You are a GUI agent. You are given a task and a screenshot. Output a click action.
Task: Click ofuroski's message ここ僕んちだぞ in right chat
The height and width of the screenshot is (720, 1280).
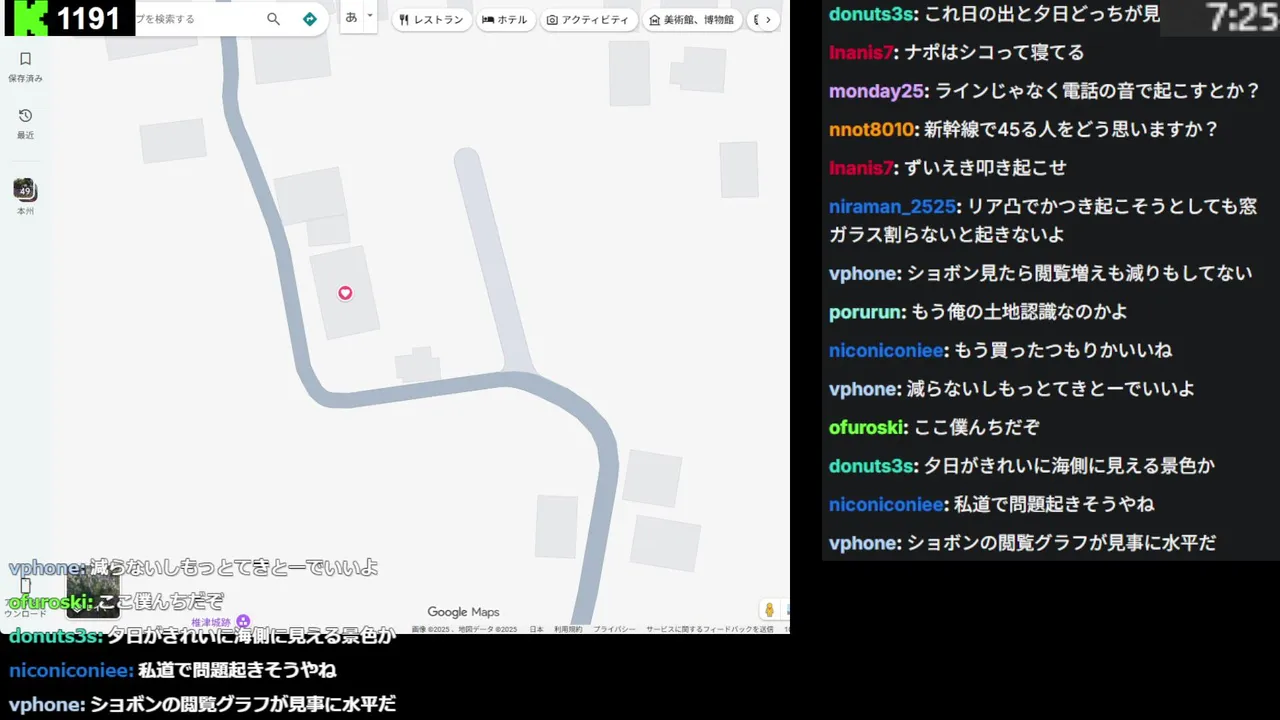(976, 427)
